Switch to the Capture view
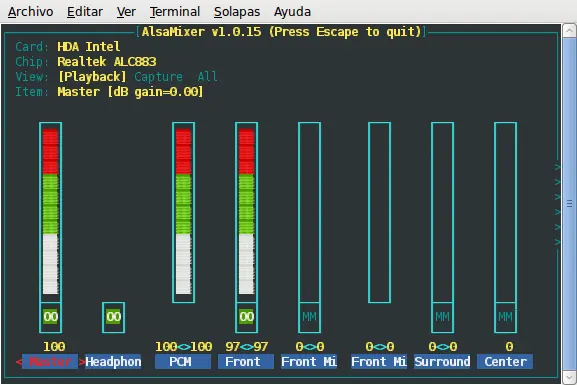Image resolution: width=577 pixels, height=385 pixels. pos(158,77)
